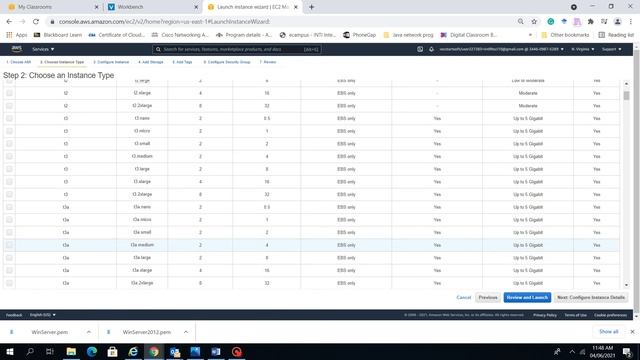
Task: Click the table scroll up arrow
Action: pos(626,84)
